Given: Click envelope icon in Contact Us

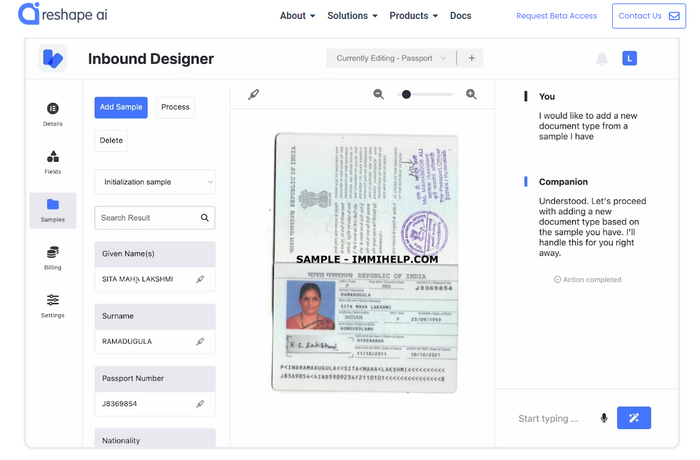Looking at the screenshot, I should [x=674, y=16].
